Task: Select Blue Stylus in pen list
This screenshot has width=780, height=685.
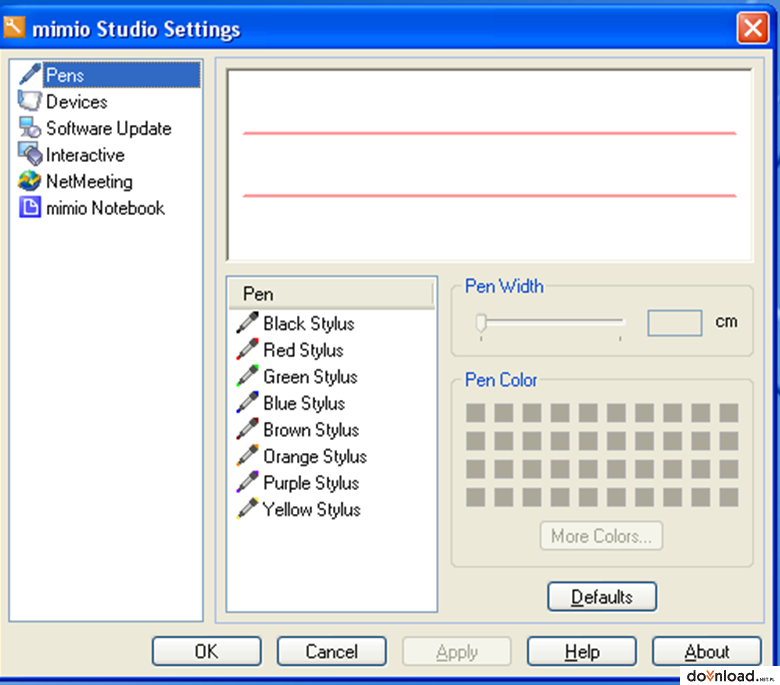Action: tap(304, 403)
